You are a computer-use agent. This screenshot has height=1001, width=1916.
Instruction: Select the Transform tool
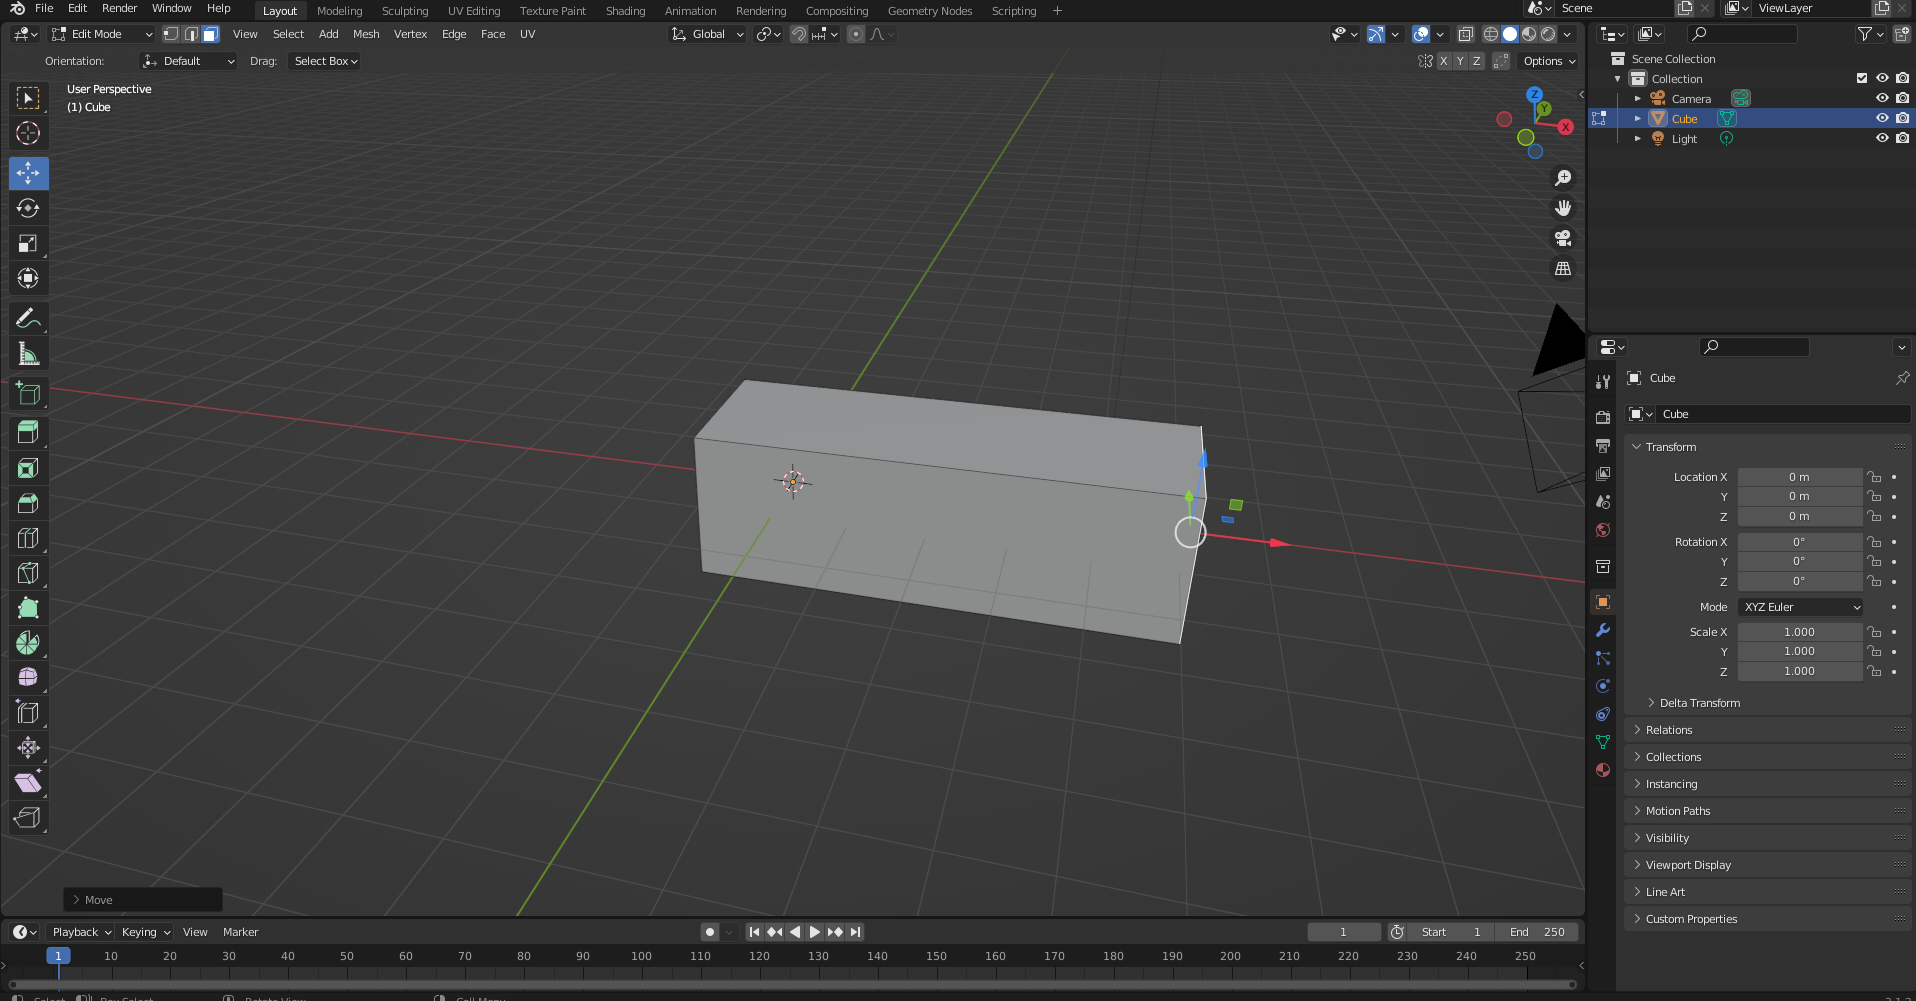28,278
